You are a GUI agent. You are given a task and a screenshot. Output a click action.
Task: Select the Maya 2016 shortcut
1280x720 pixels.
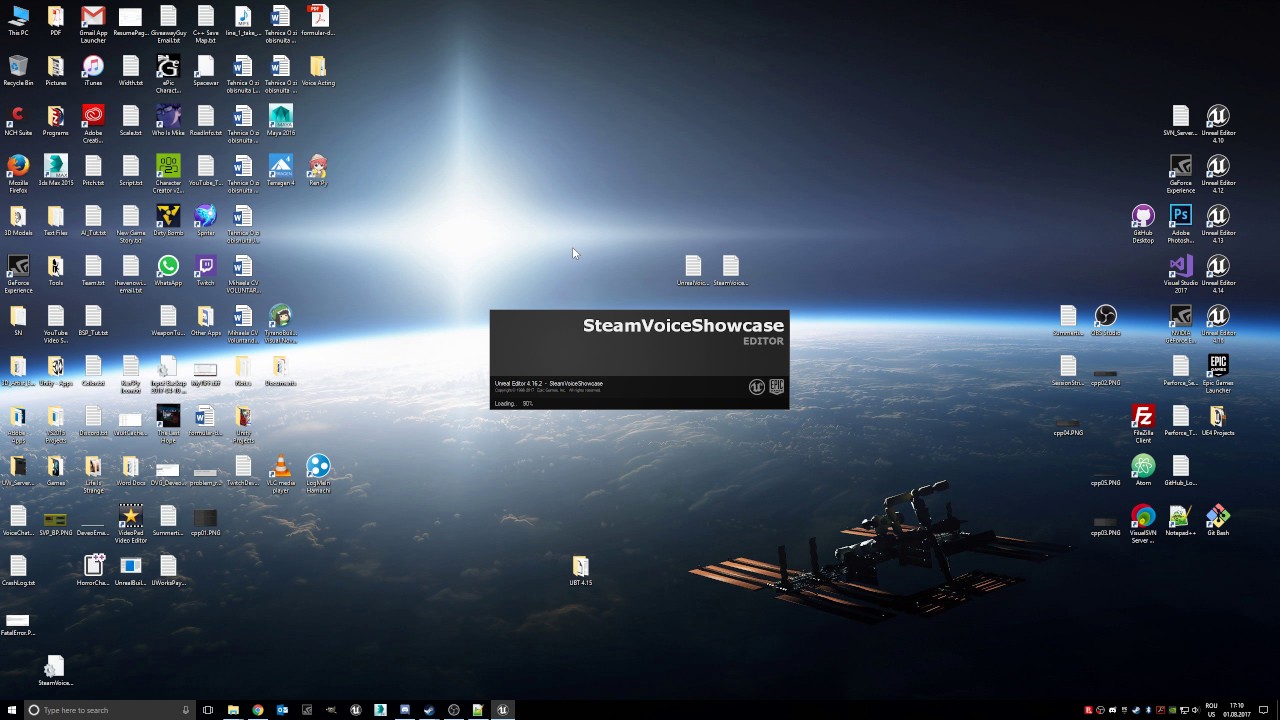(x=281, y=121)
